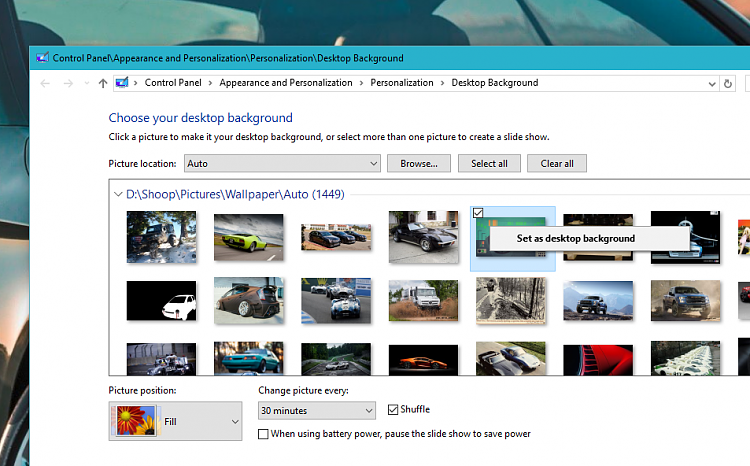The width and height of the screenshot is (750, 466).
Task: Click the Forward navigation arrow
Action: 68,83
